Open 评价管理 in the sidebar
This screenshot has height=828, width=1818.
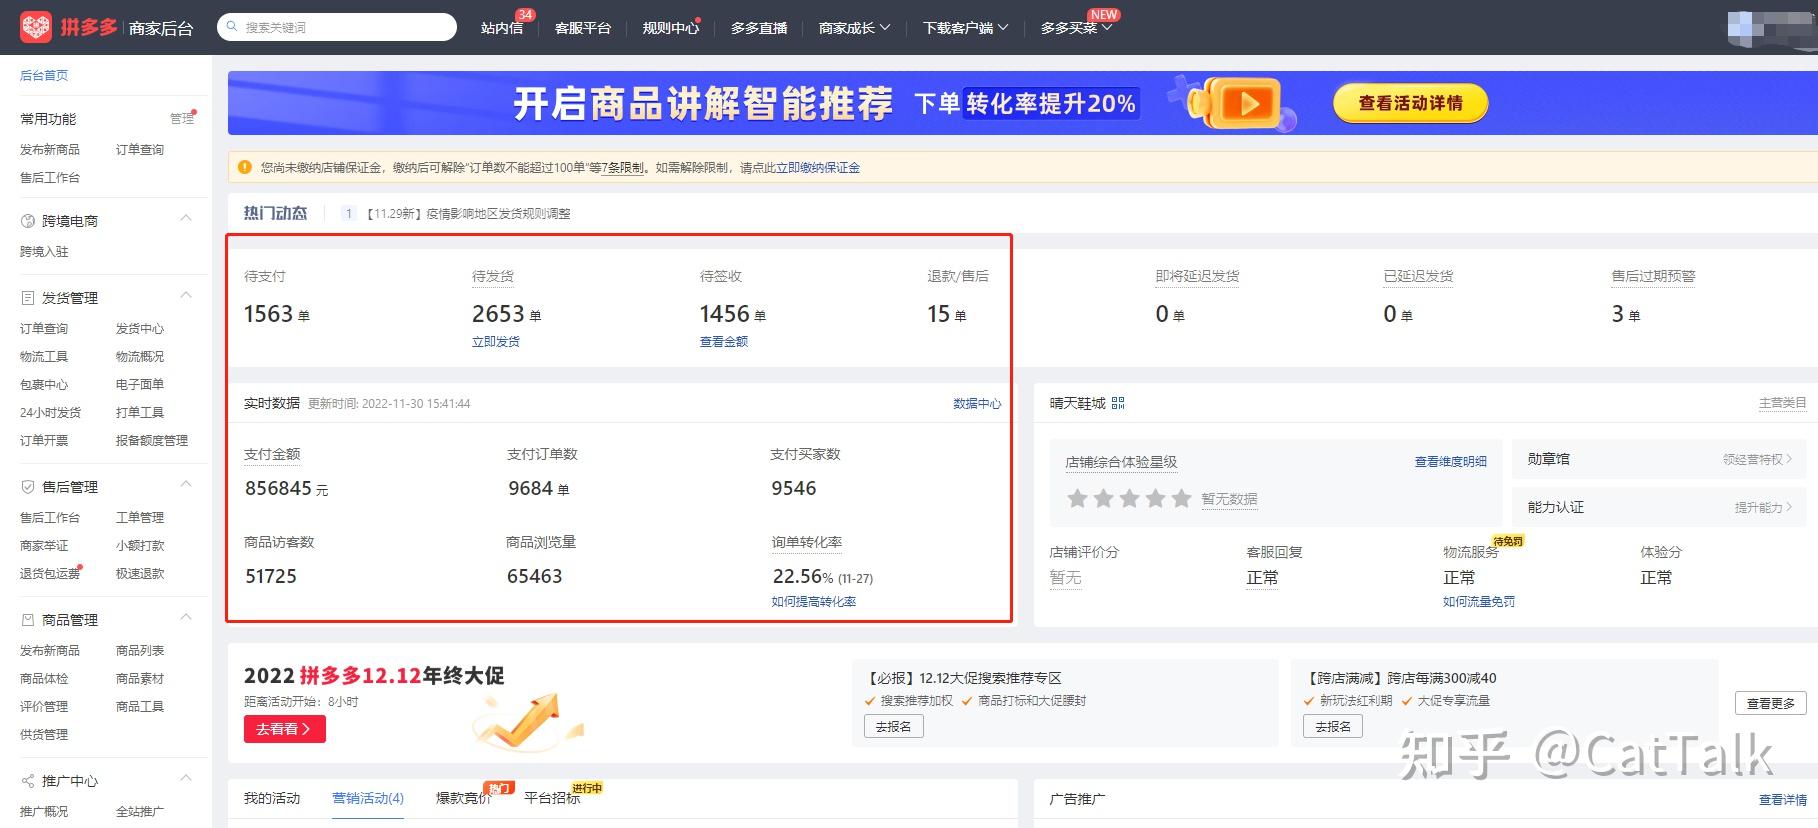[44, 706]
